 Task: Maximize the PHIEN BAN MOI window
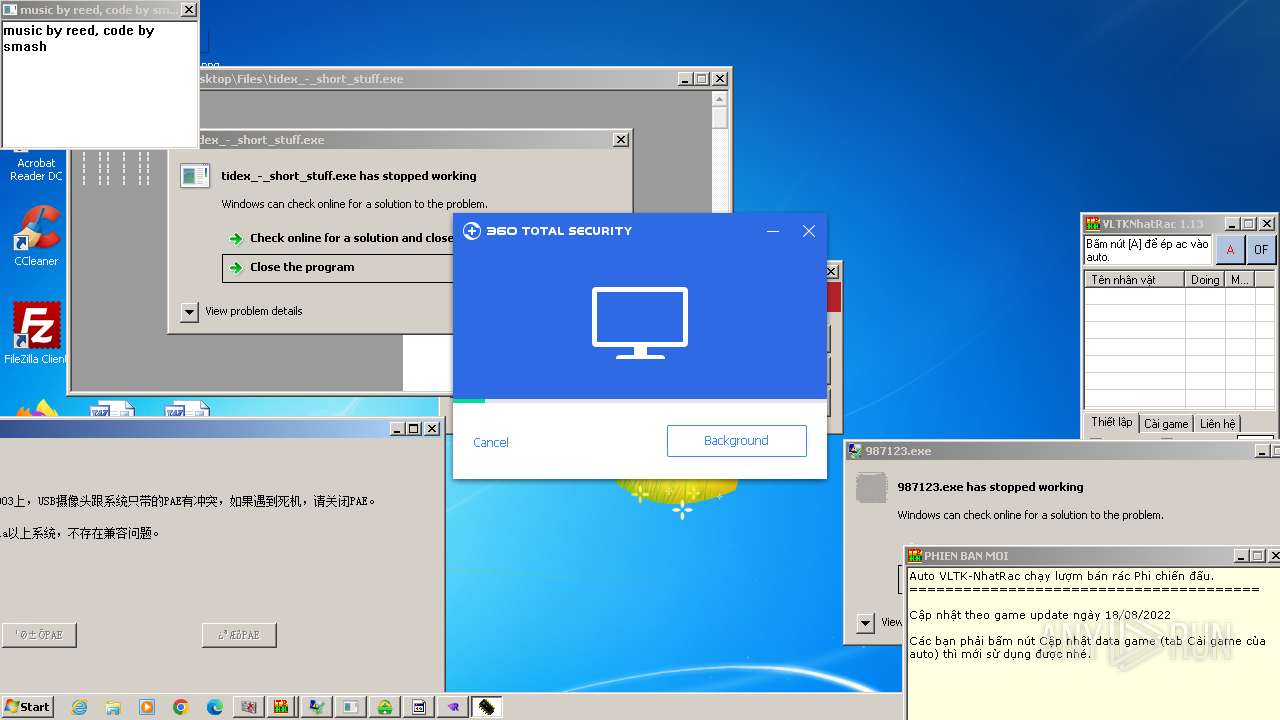(1258, 556)
